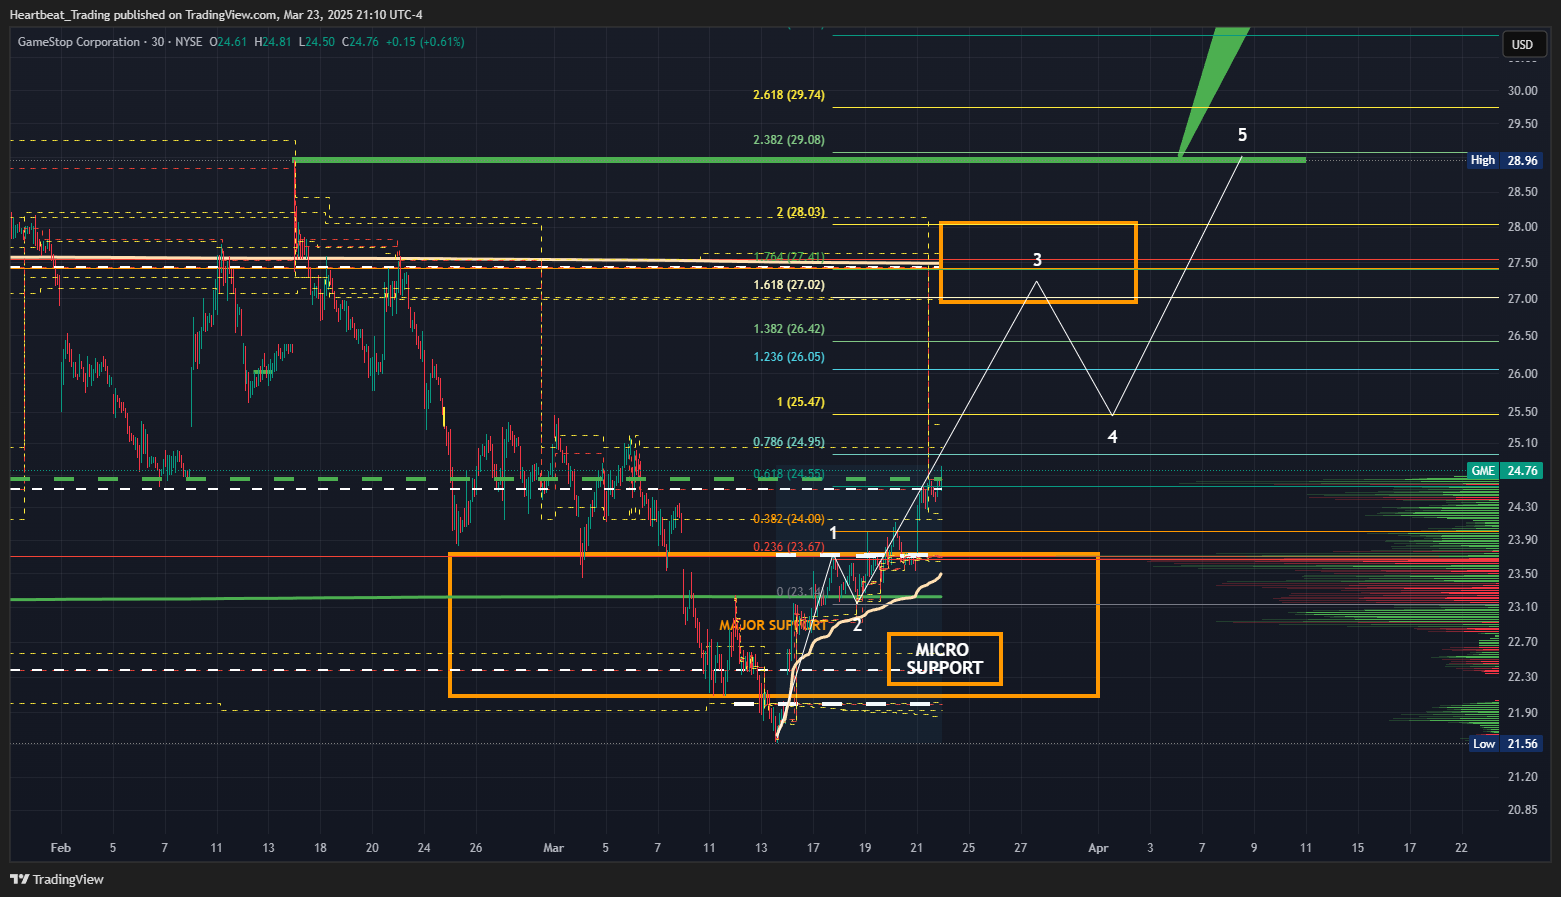The width and height of the screenshot is (1561, 897).
Task: Click the 22.70 price axis label
Action: tap(1523, 642)
